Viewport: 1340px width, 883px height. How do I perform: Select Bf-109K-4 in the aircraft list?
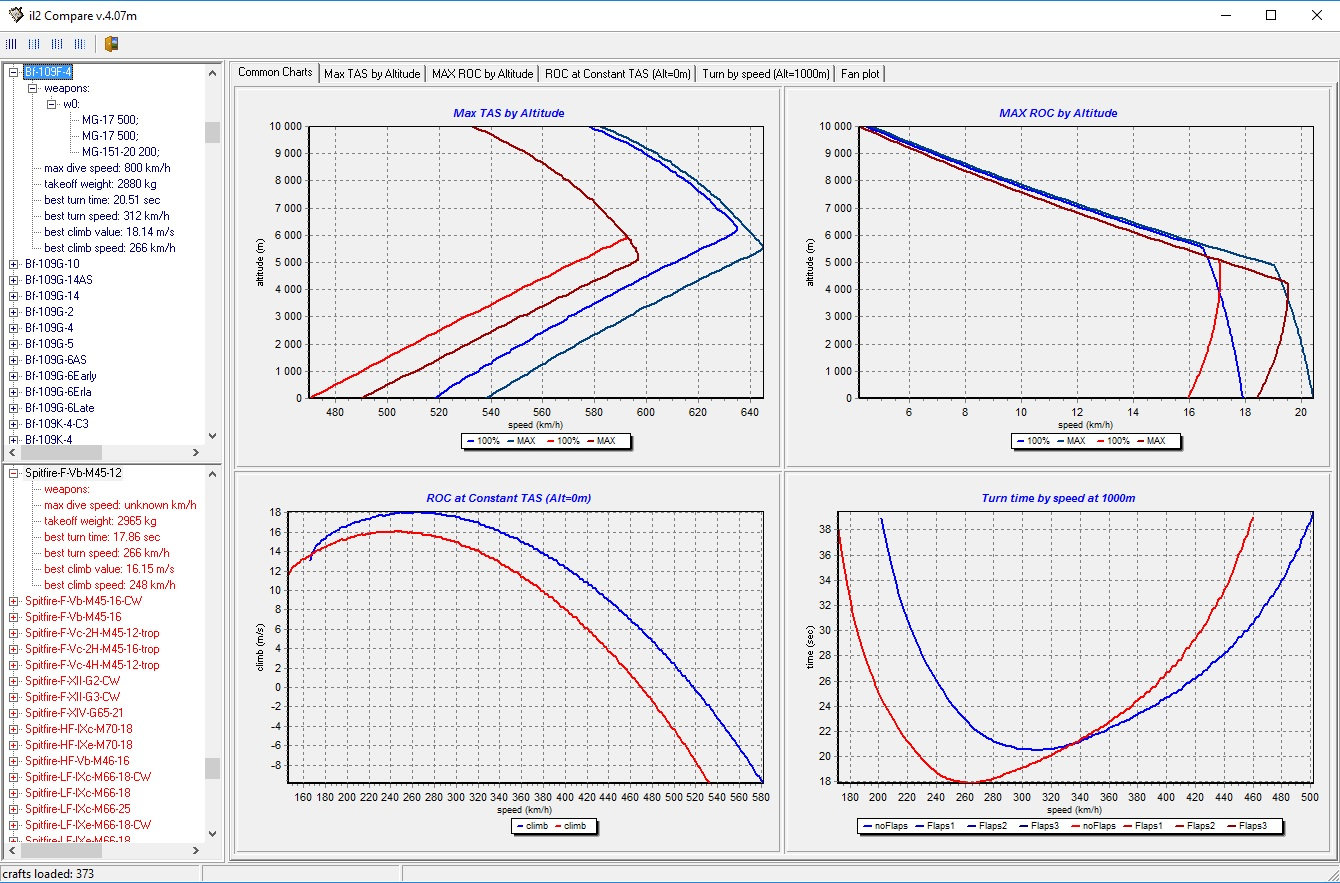tap(49, 440)
